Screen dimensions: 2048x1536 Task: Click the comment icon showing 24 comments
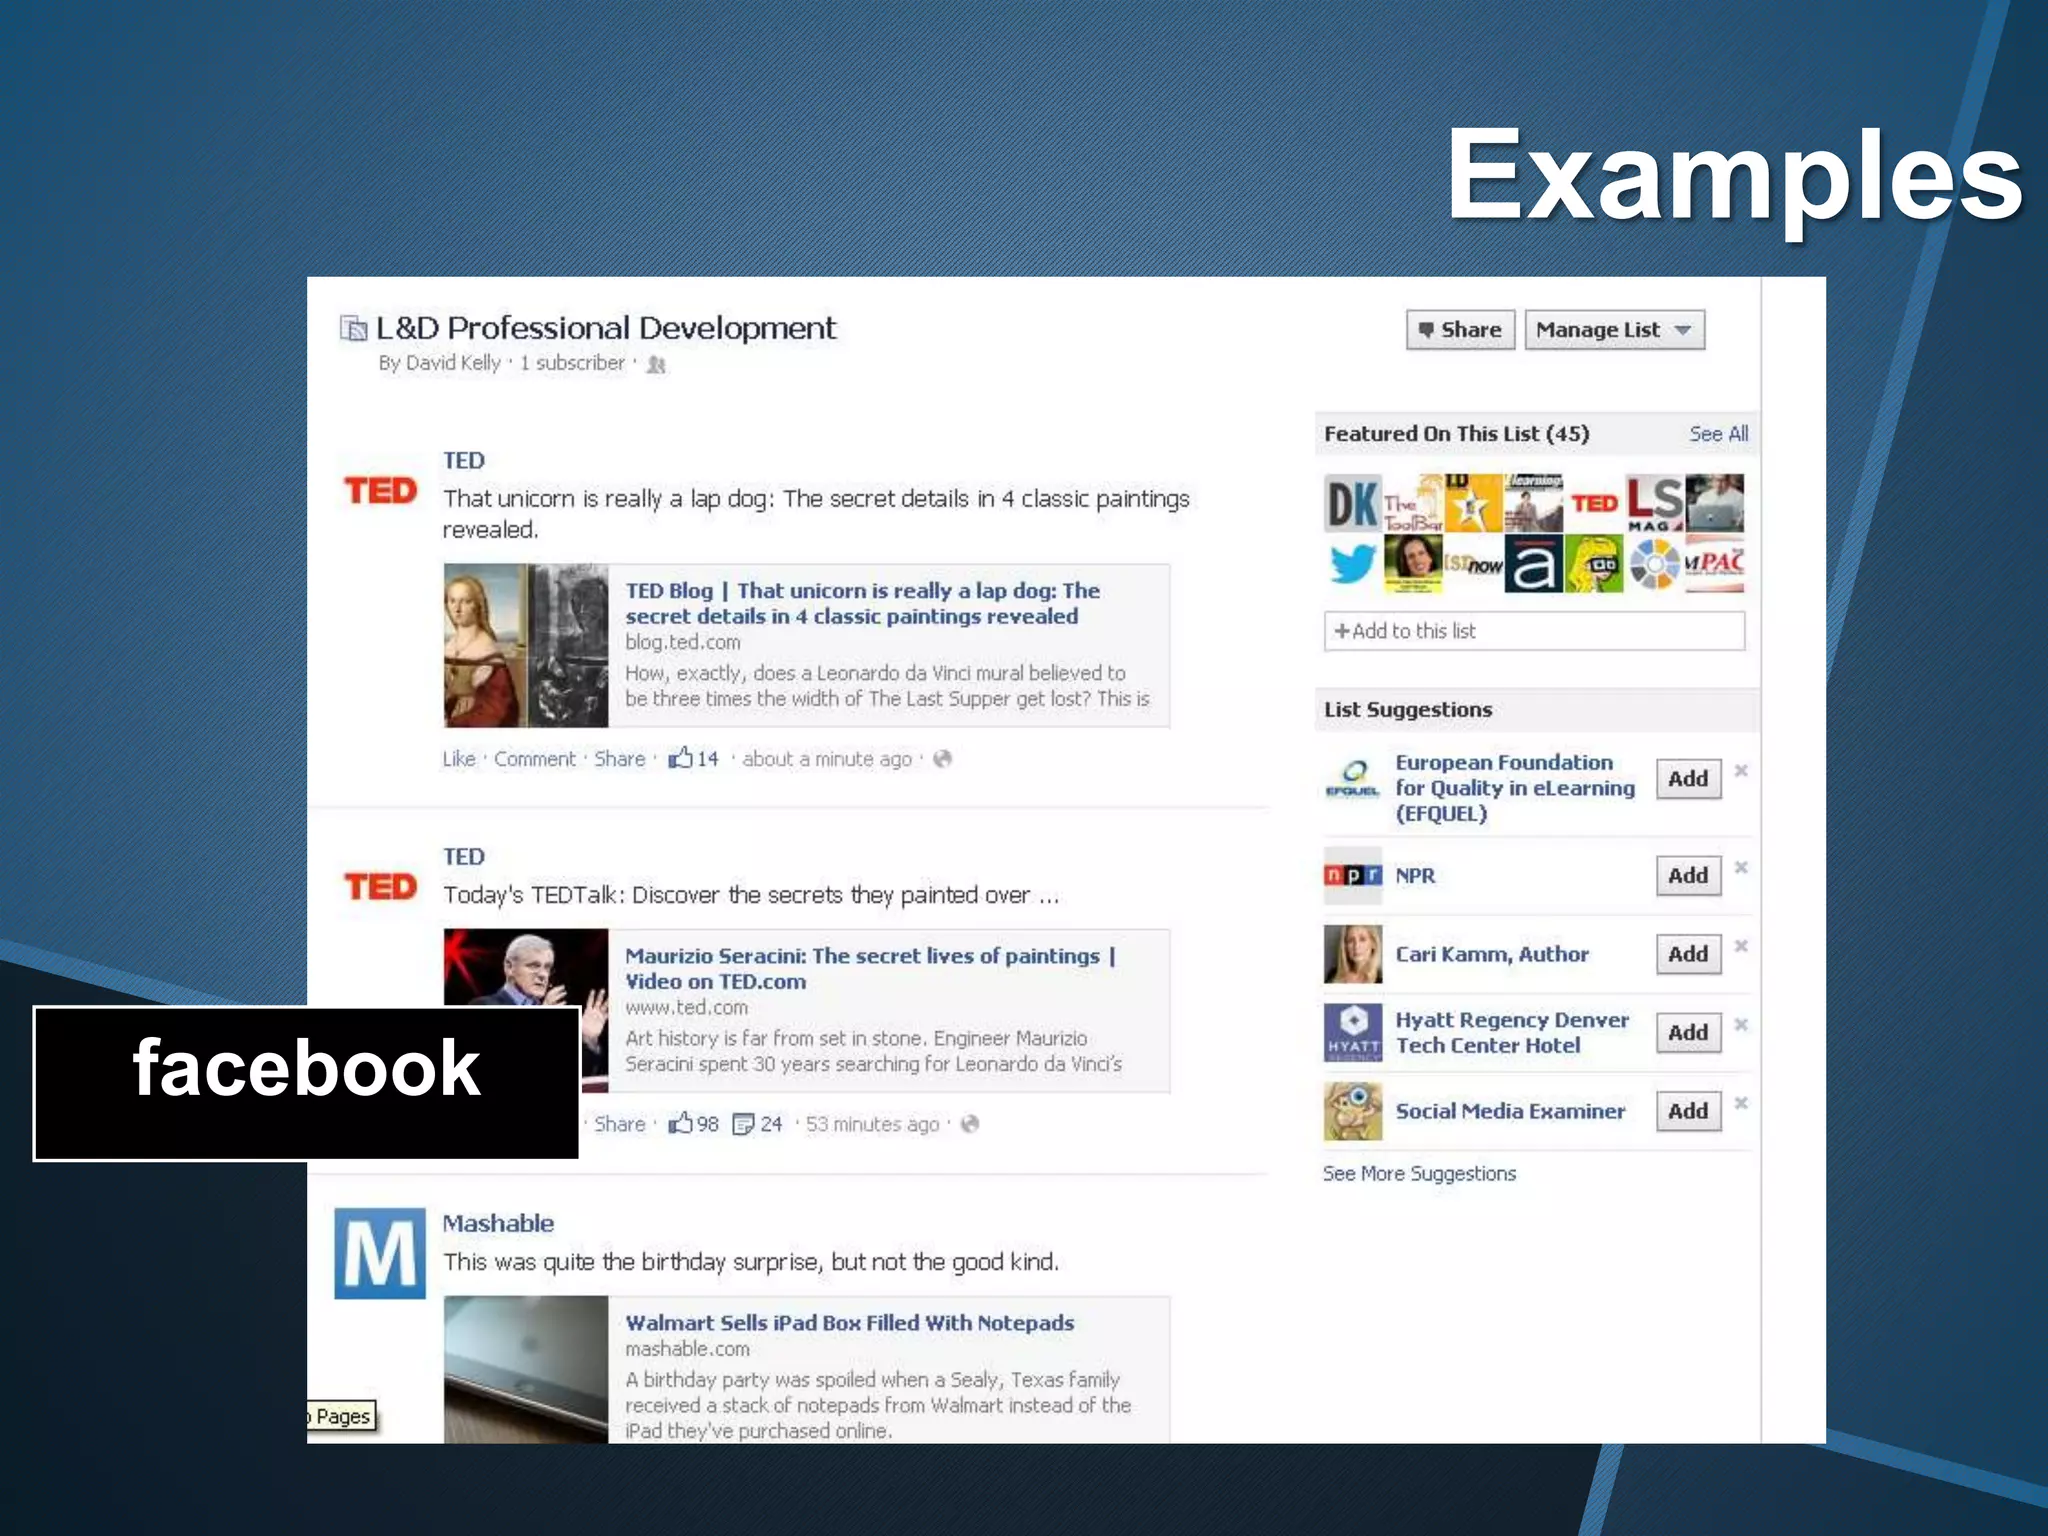pyautogui.click(x=743, y=1125)
